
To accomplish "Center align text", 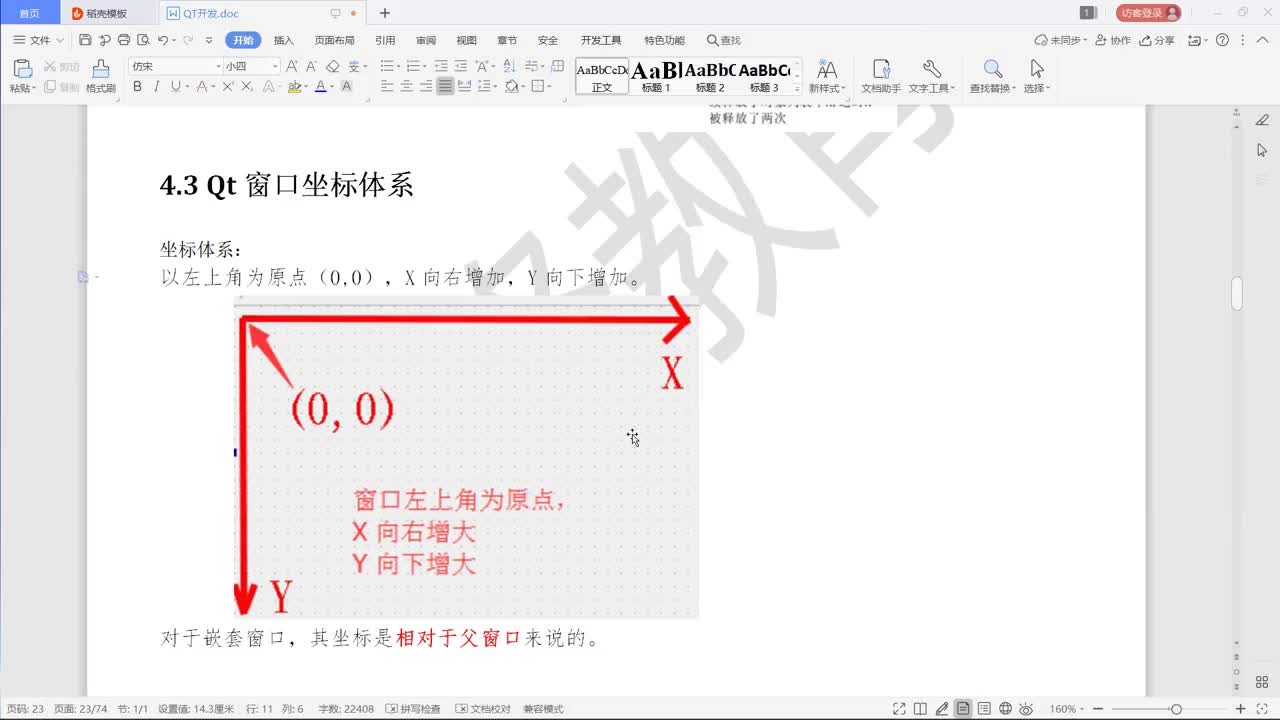I will [x=407, y=87].
